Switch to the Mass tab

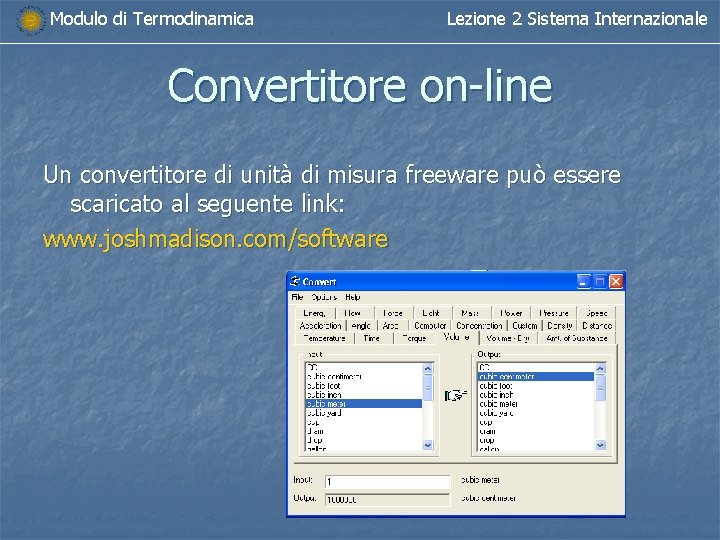470,313
